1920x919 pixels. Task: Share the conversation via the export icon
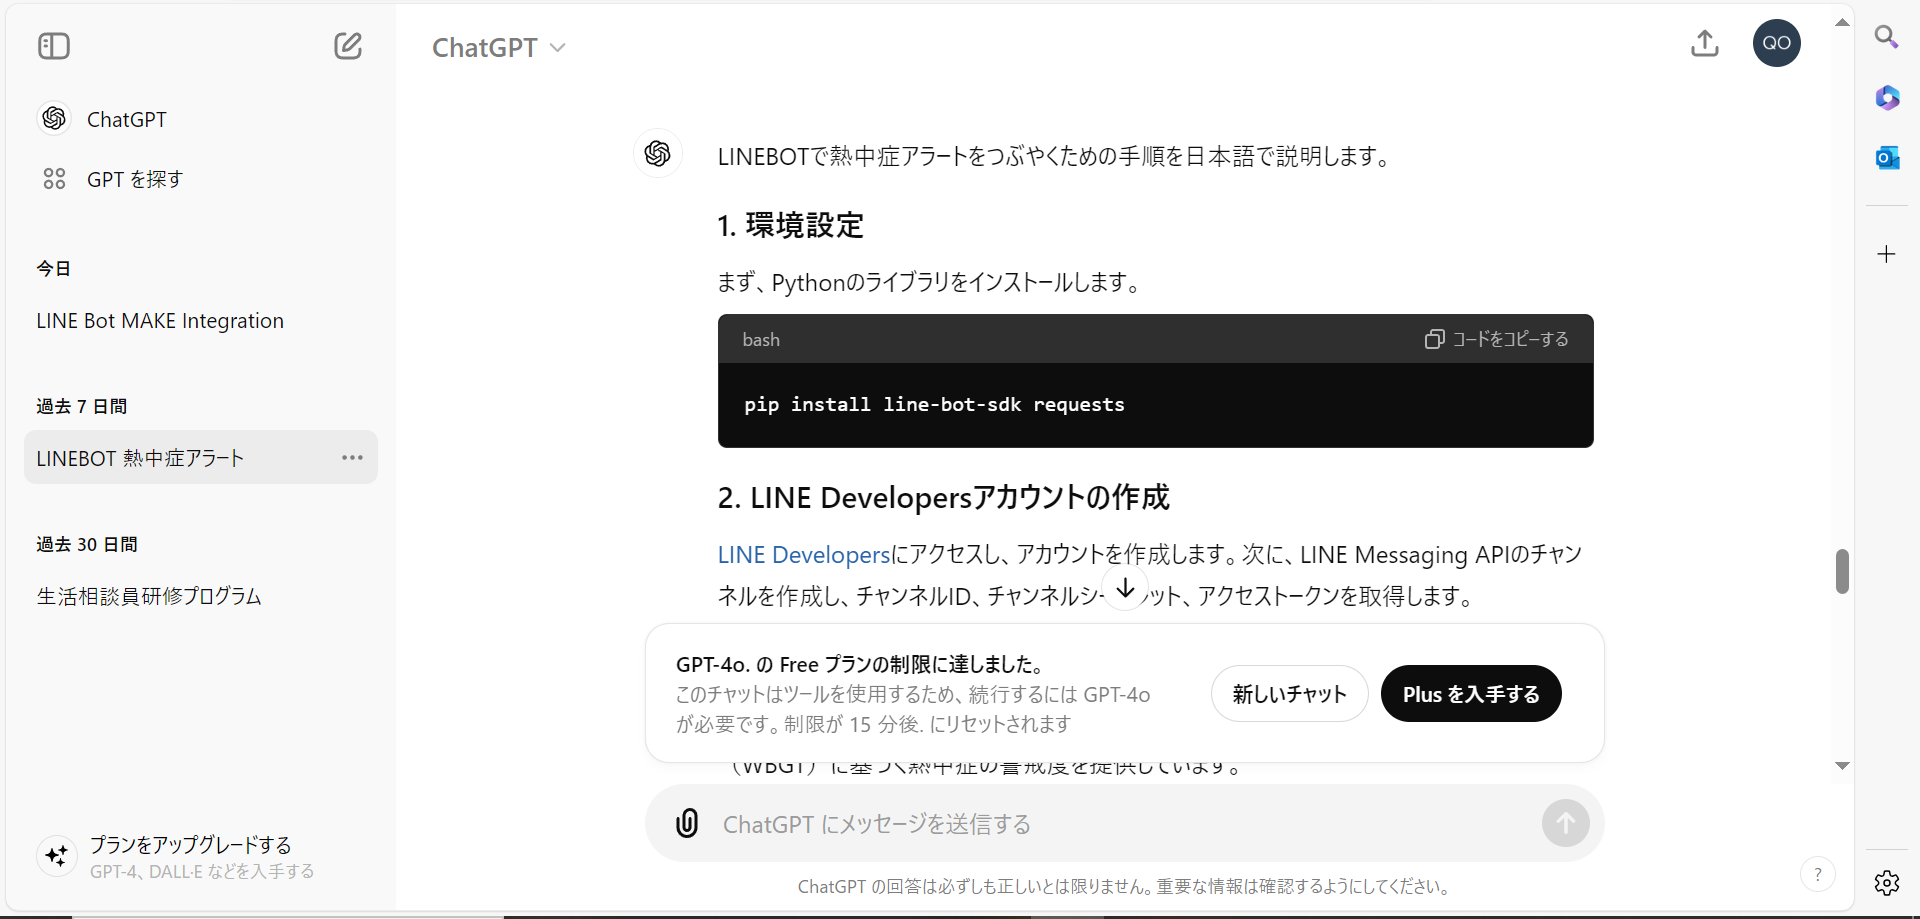click(1705, 44)
